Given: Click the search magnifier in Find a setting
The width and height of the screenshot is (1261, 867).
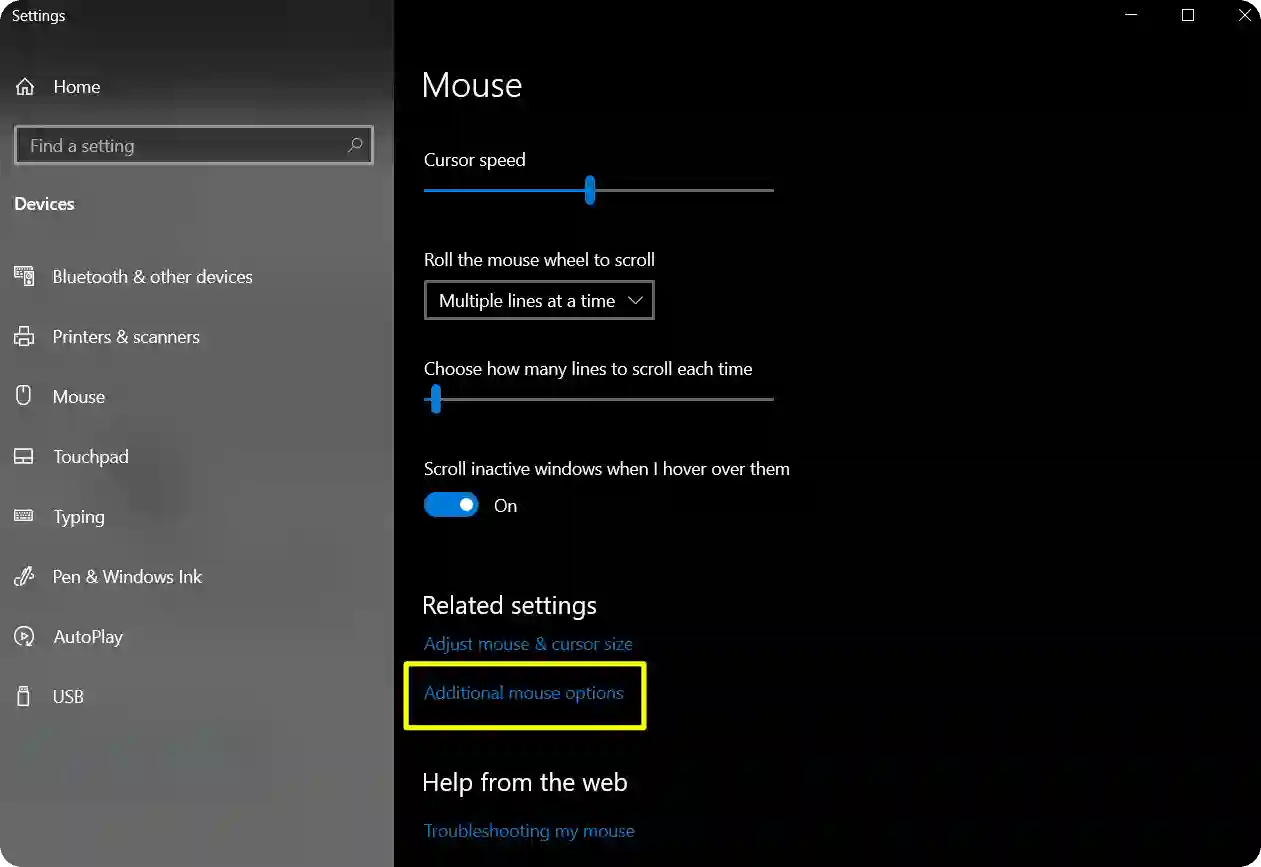Looking at the screenshot, I should click(x=355, y=145).
